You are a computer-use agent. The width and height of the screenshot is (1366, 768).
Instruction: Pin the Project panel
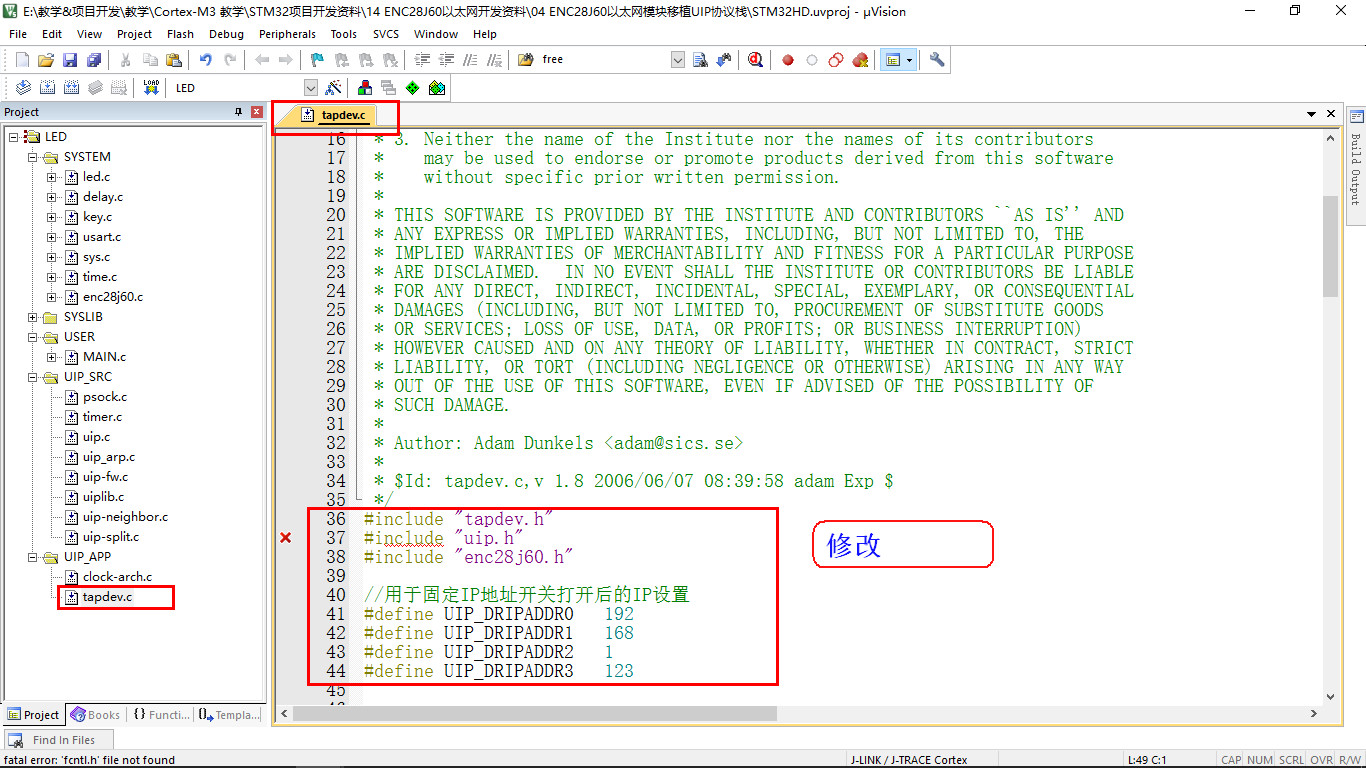click(238, 112)
